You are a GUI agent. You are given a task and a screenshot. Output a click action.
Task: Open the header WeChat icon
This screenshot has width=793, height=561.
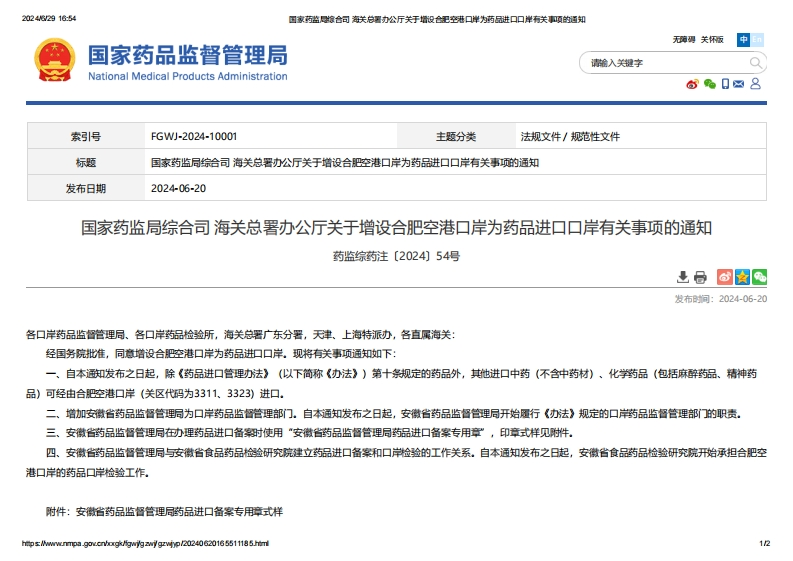coord(709,84)
